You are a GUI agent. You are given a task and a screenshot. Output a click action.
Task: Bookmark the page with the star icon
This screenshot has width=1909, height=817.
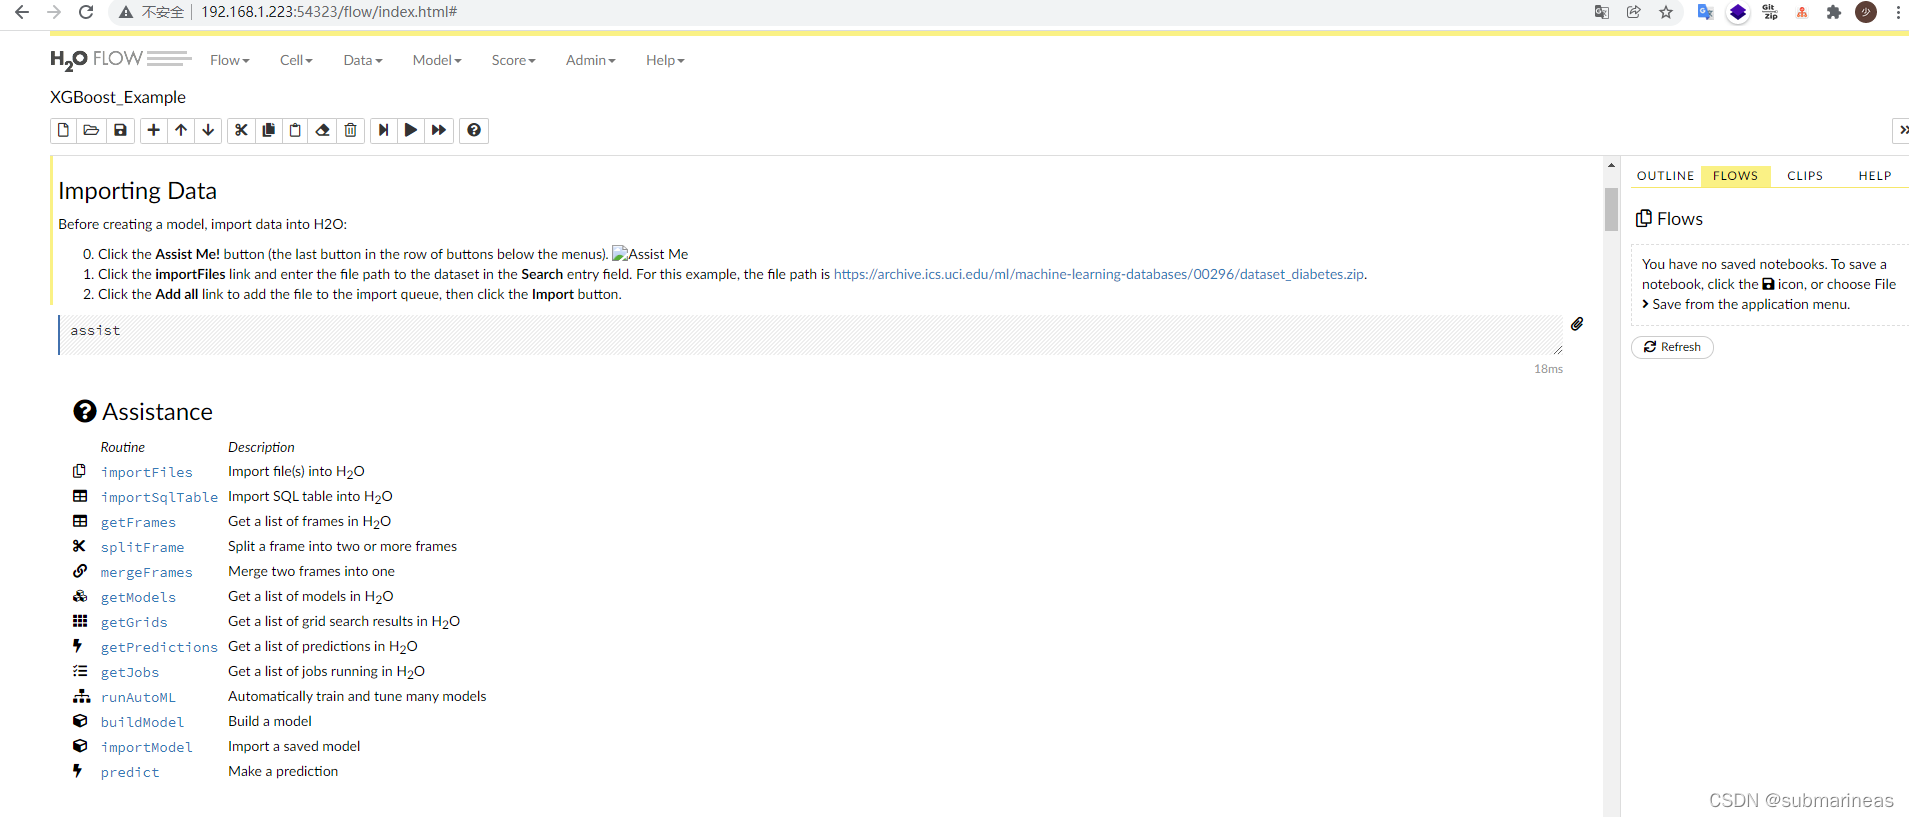tap(1666, 12)
